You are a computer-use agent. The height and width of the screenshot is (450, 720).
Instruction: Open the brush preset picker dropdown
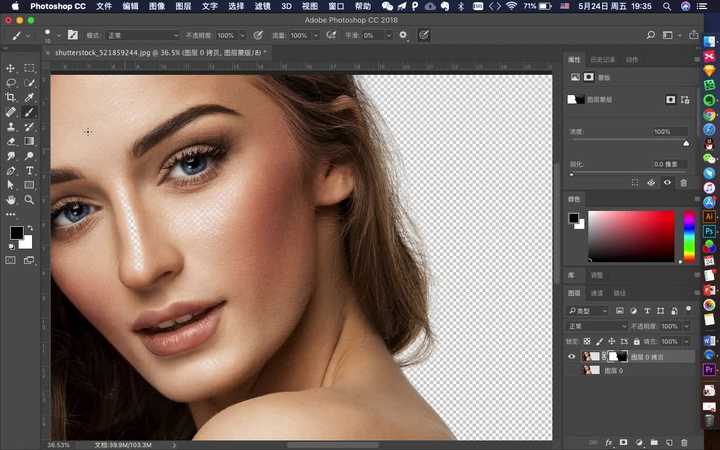(59, 35)
